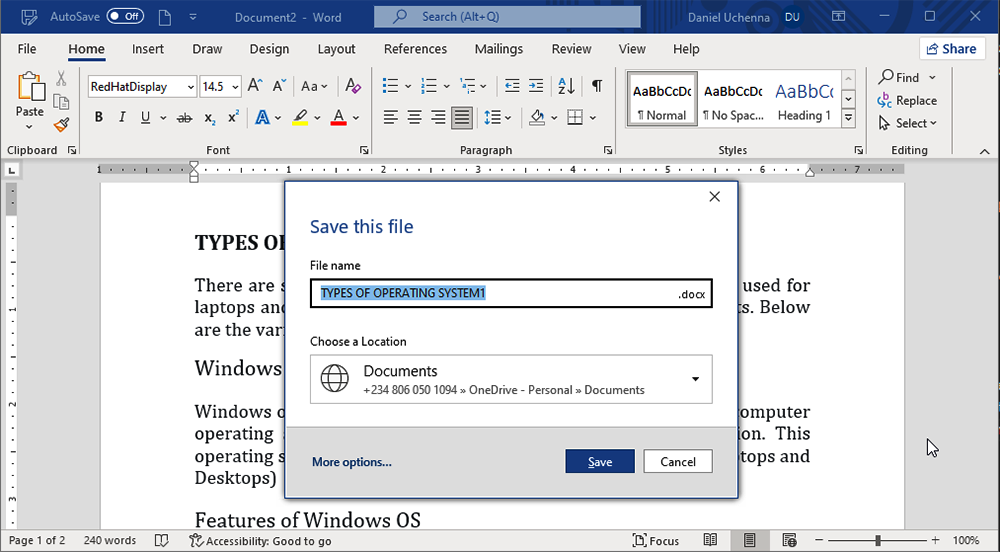Screen dimensions: 1000x552
Task: Select the Cut scissors icon
Action: [x=61, y=78]
